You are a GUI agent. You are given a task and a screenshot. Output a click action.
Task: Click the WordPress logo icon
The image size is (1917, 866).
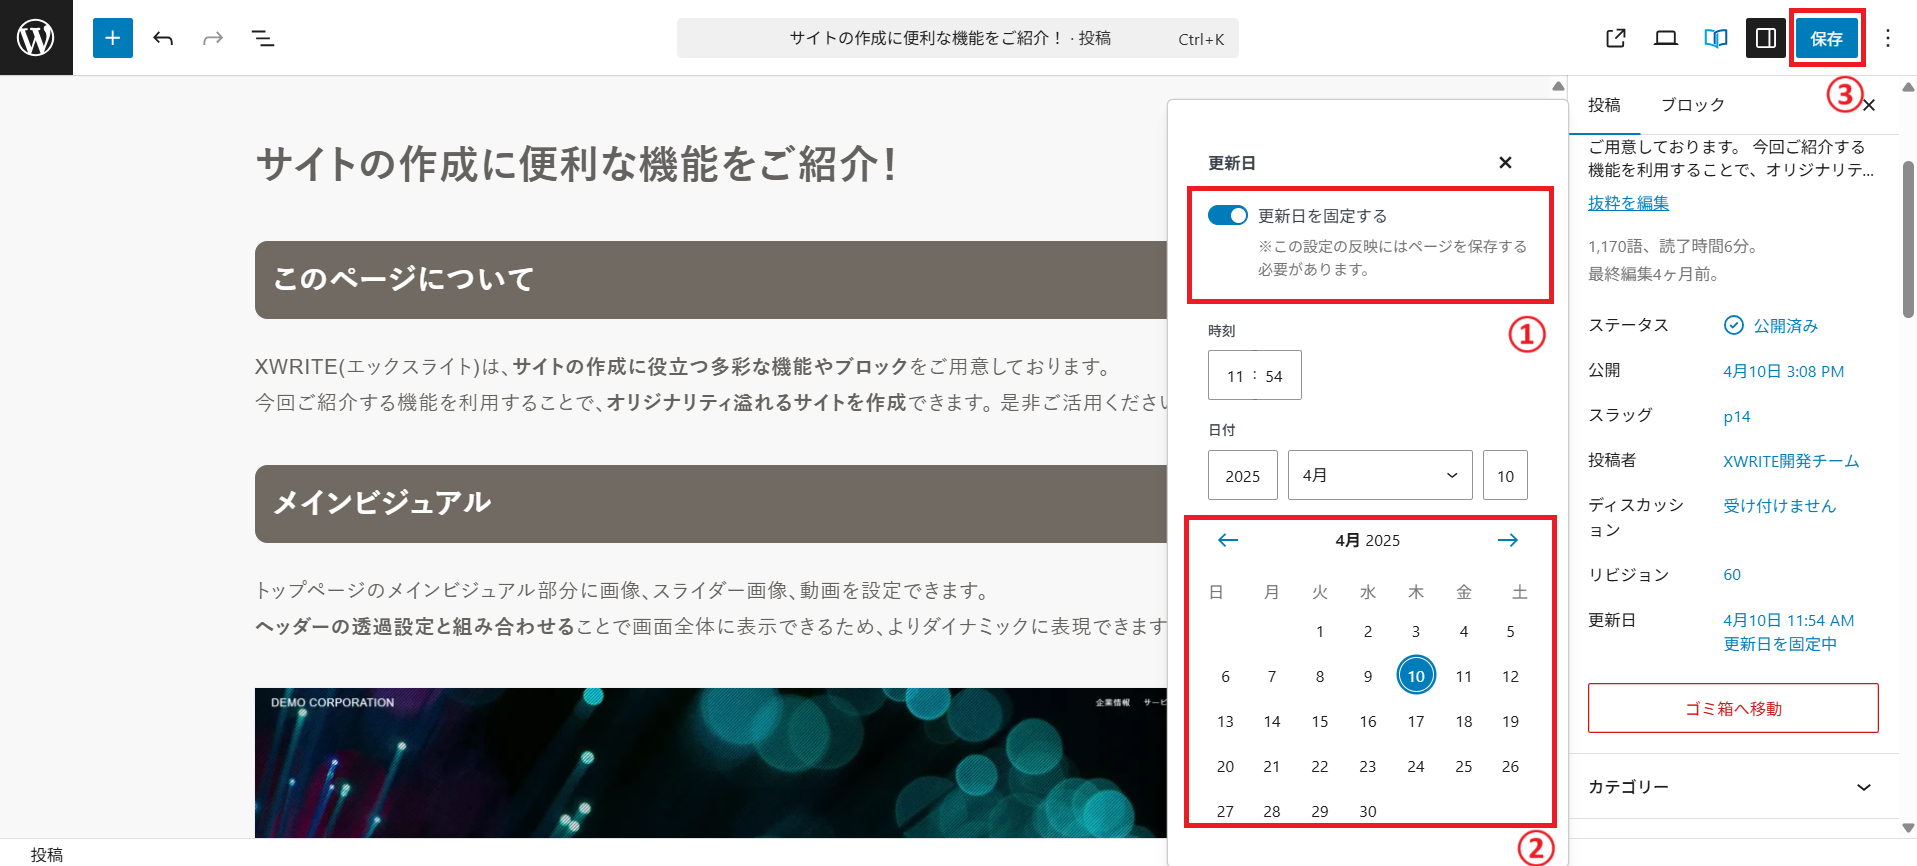36,38
